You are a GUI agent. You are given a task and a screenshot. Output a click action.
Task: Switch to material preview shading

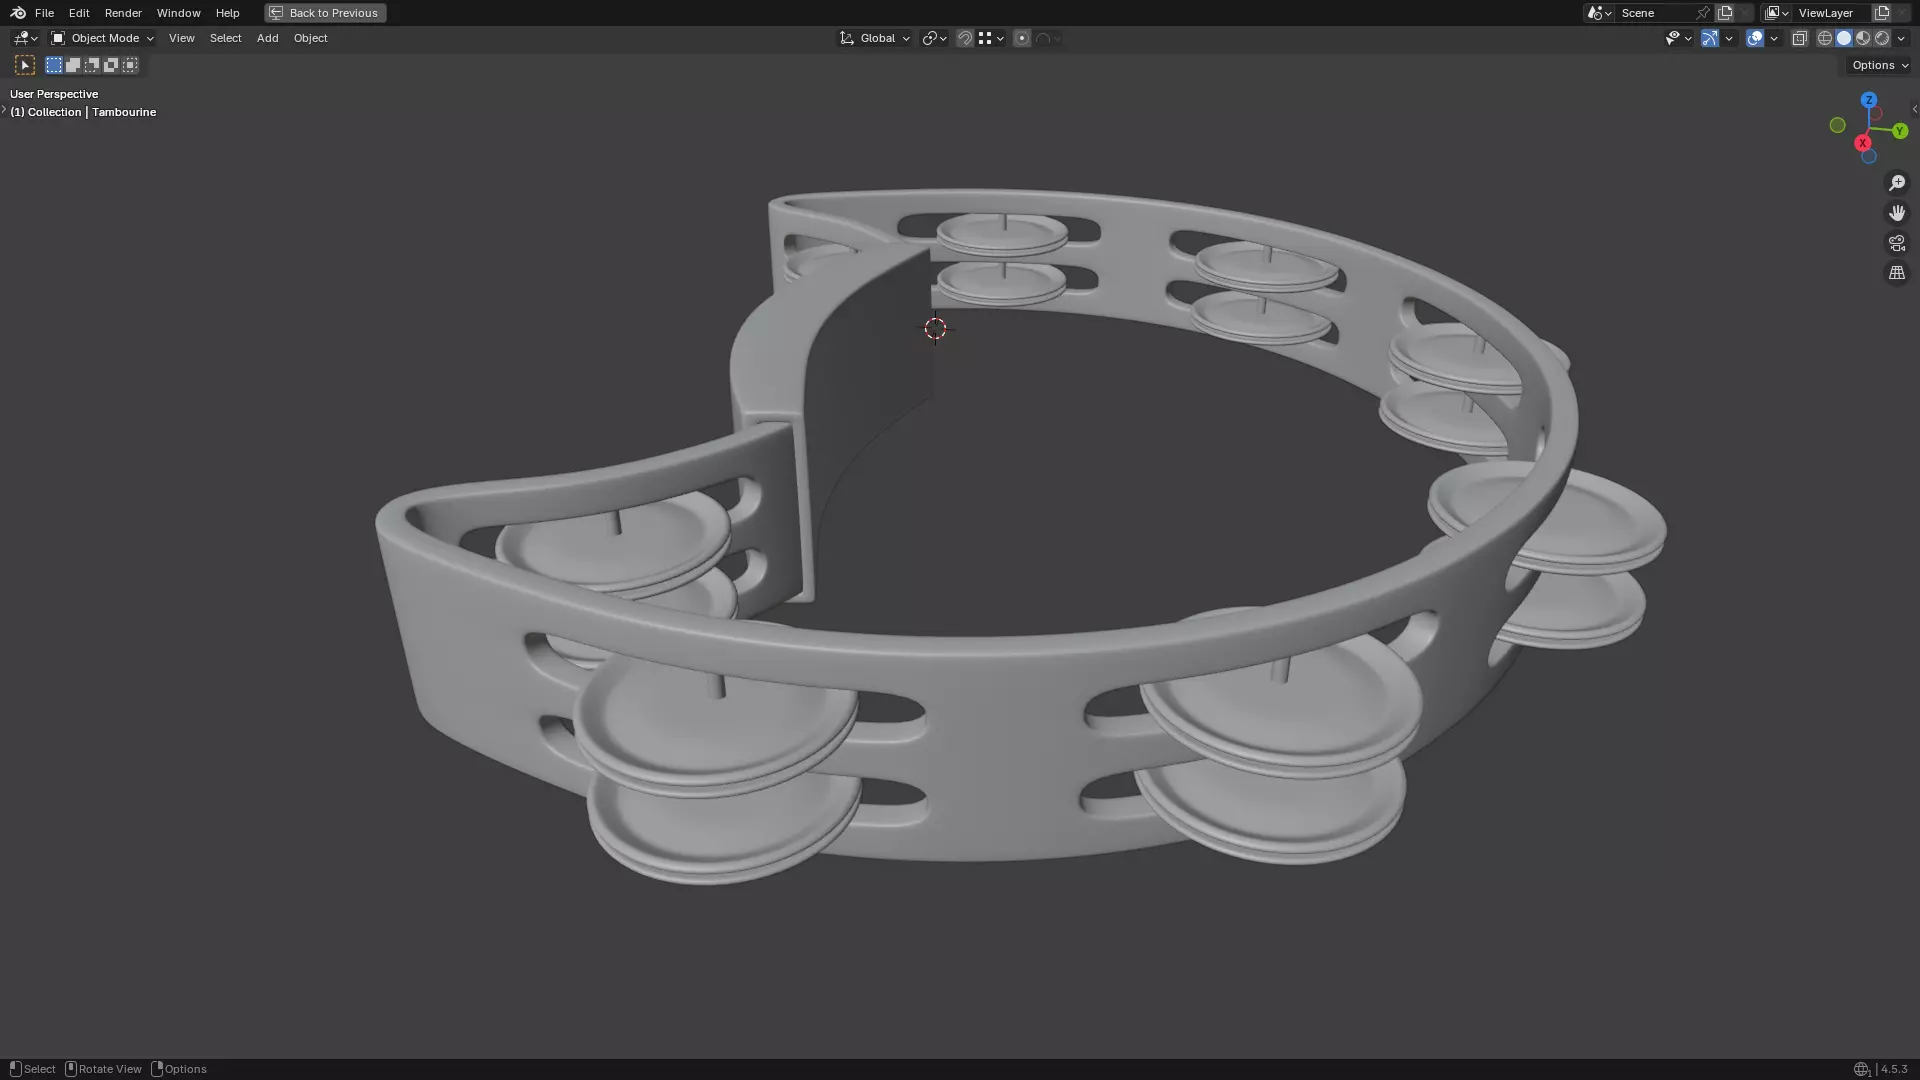pyautogui.click(x=1863, y=38)
